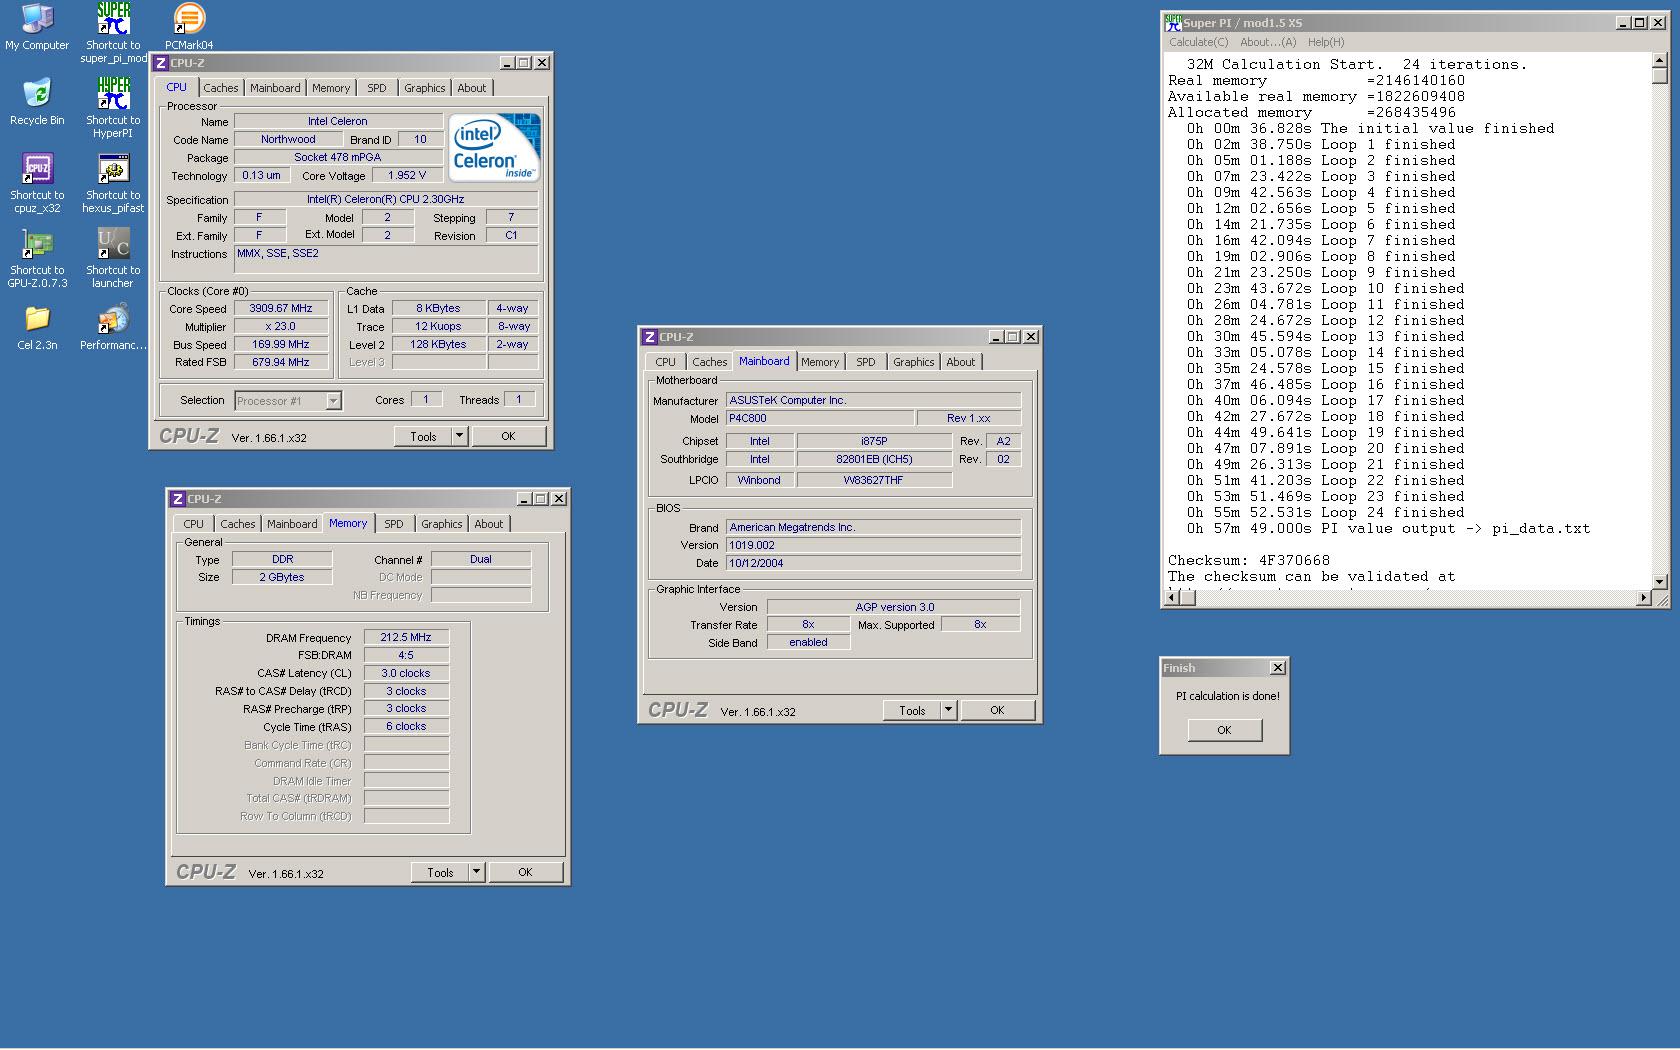
Task: Click OK in the Finish dialog
Action: point(1224,730)
